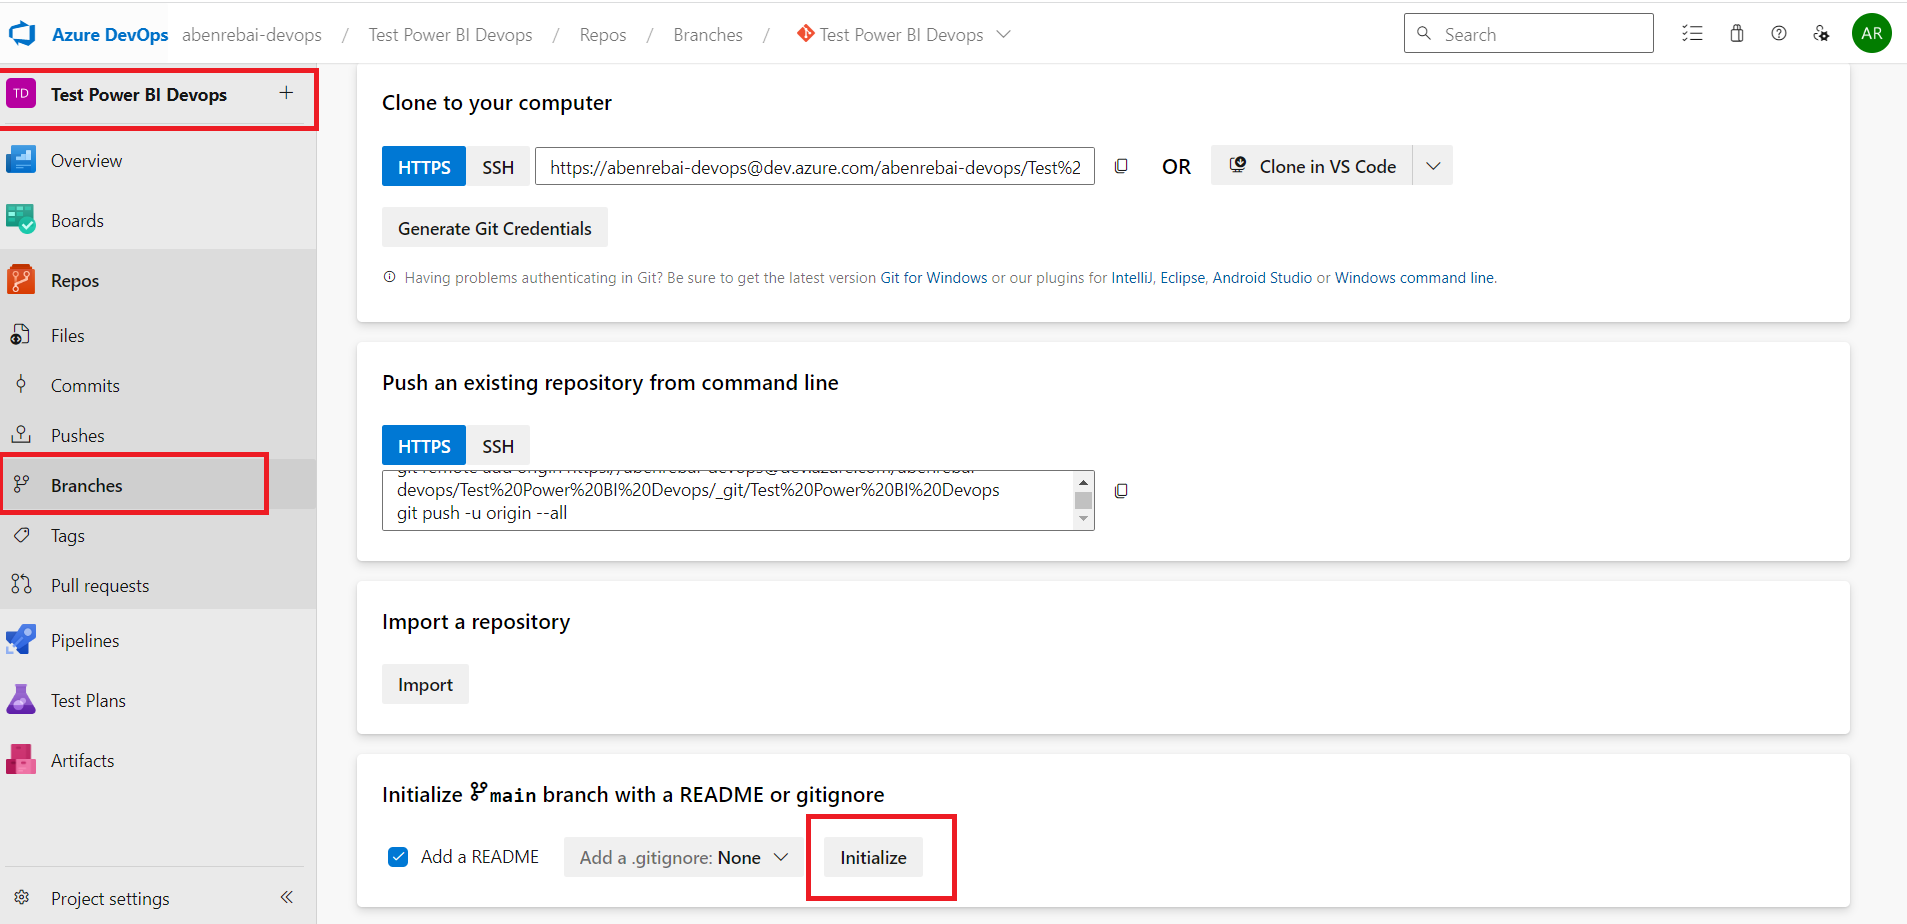The height and width of the screenshot is (924, 1907).
Task: Copy the clone URL to clipboard
Action: (x=1121, y=166)
